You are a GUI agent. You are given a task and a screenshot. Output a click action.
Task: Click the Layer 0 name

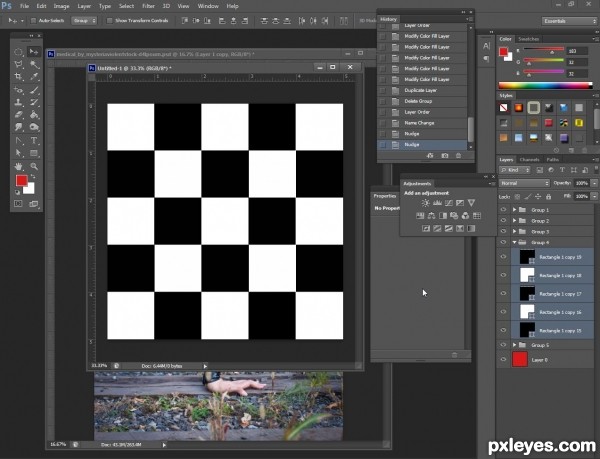pos(540,360)
